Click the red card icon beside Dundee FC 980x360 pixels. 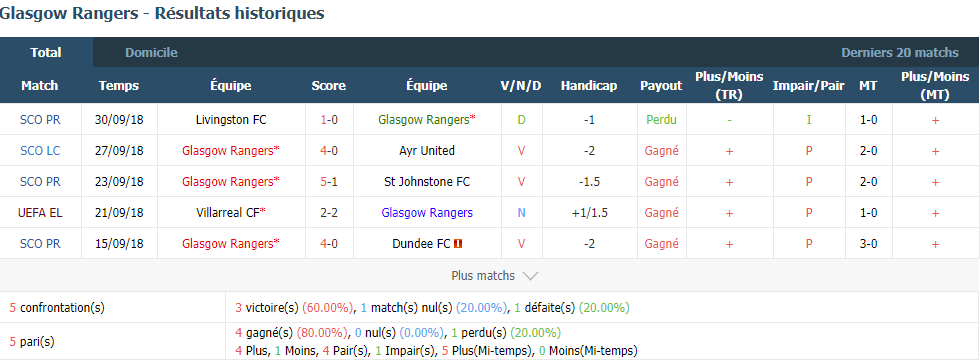pyautogui.click(x=458, y=244)
